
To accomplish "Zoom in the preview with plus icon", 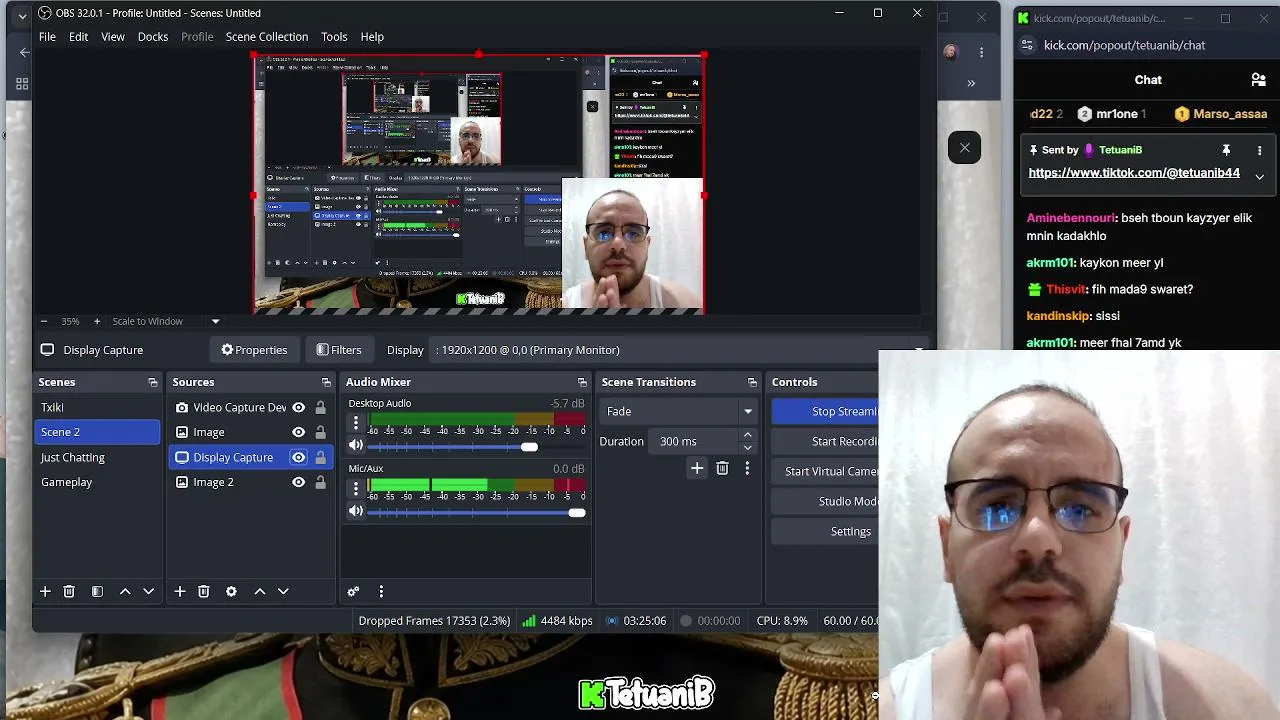I will click(x=96, y=321).
